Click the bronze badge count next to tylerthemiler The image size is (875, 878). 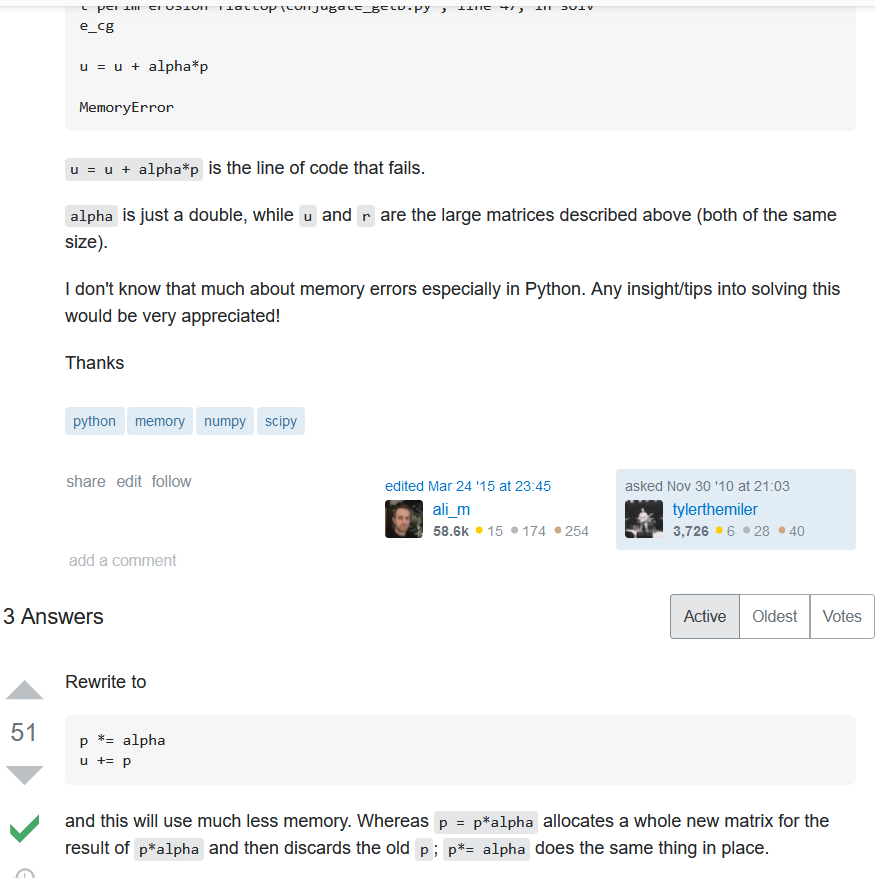click(795, 531)
